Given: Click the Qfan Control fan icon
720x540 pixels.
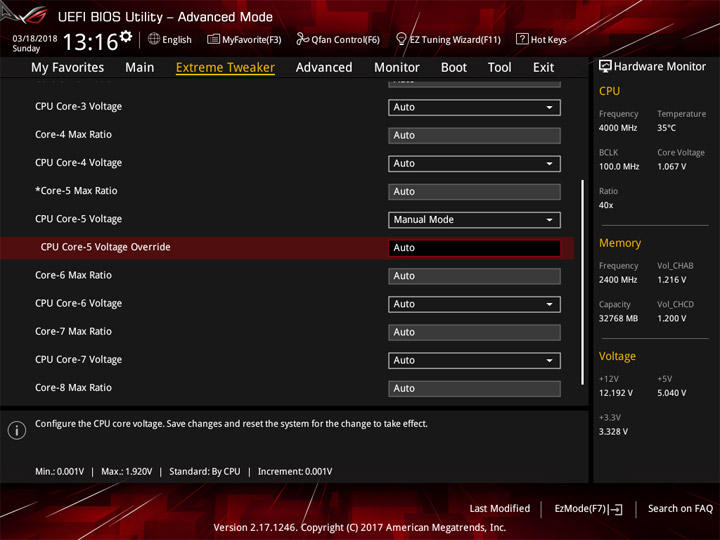Looking at the screenshot, I should click(302, 39).
